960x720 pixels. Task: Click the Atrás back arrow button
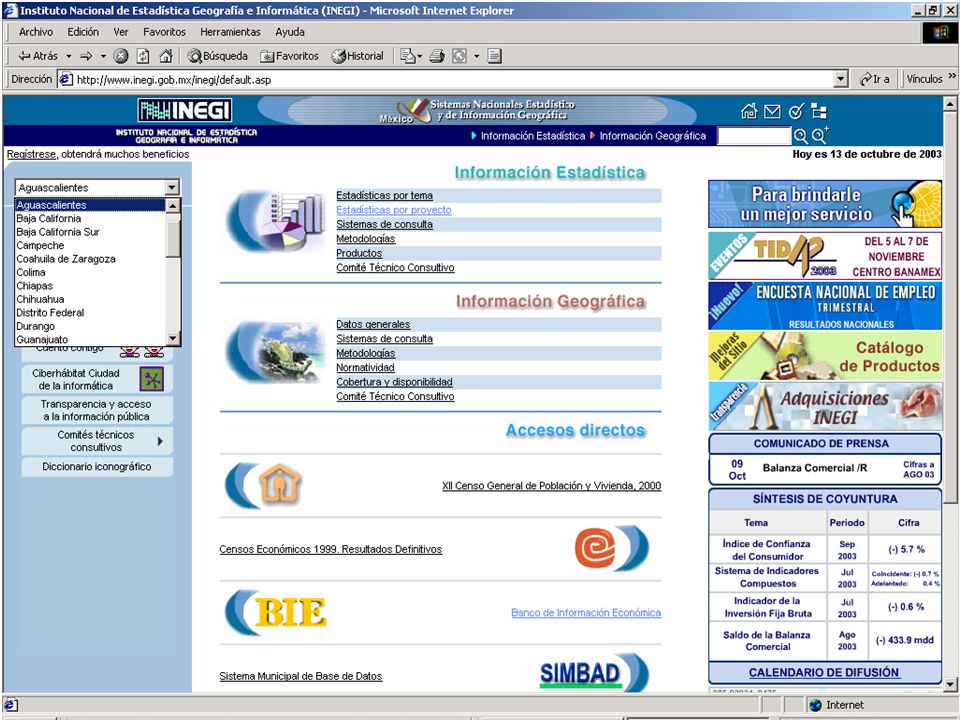(x=38, y=56)
